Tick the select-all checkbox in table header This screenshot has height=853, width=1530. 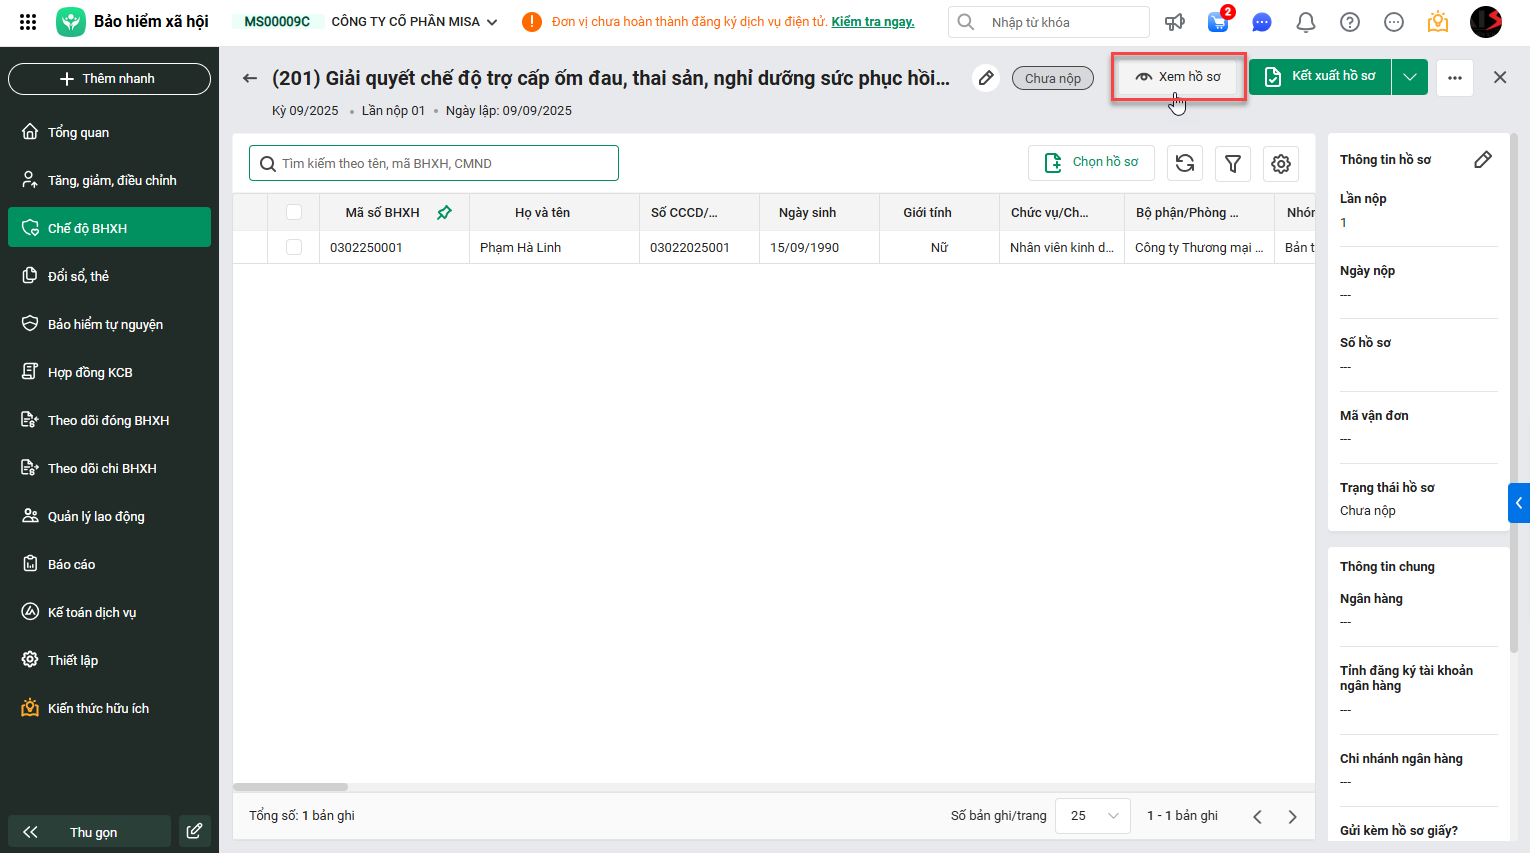pos(294,212)
